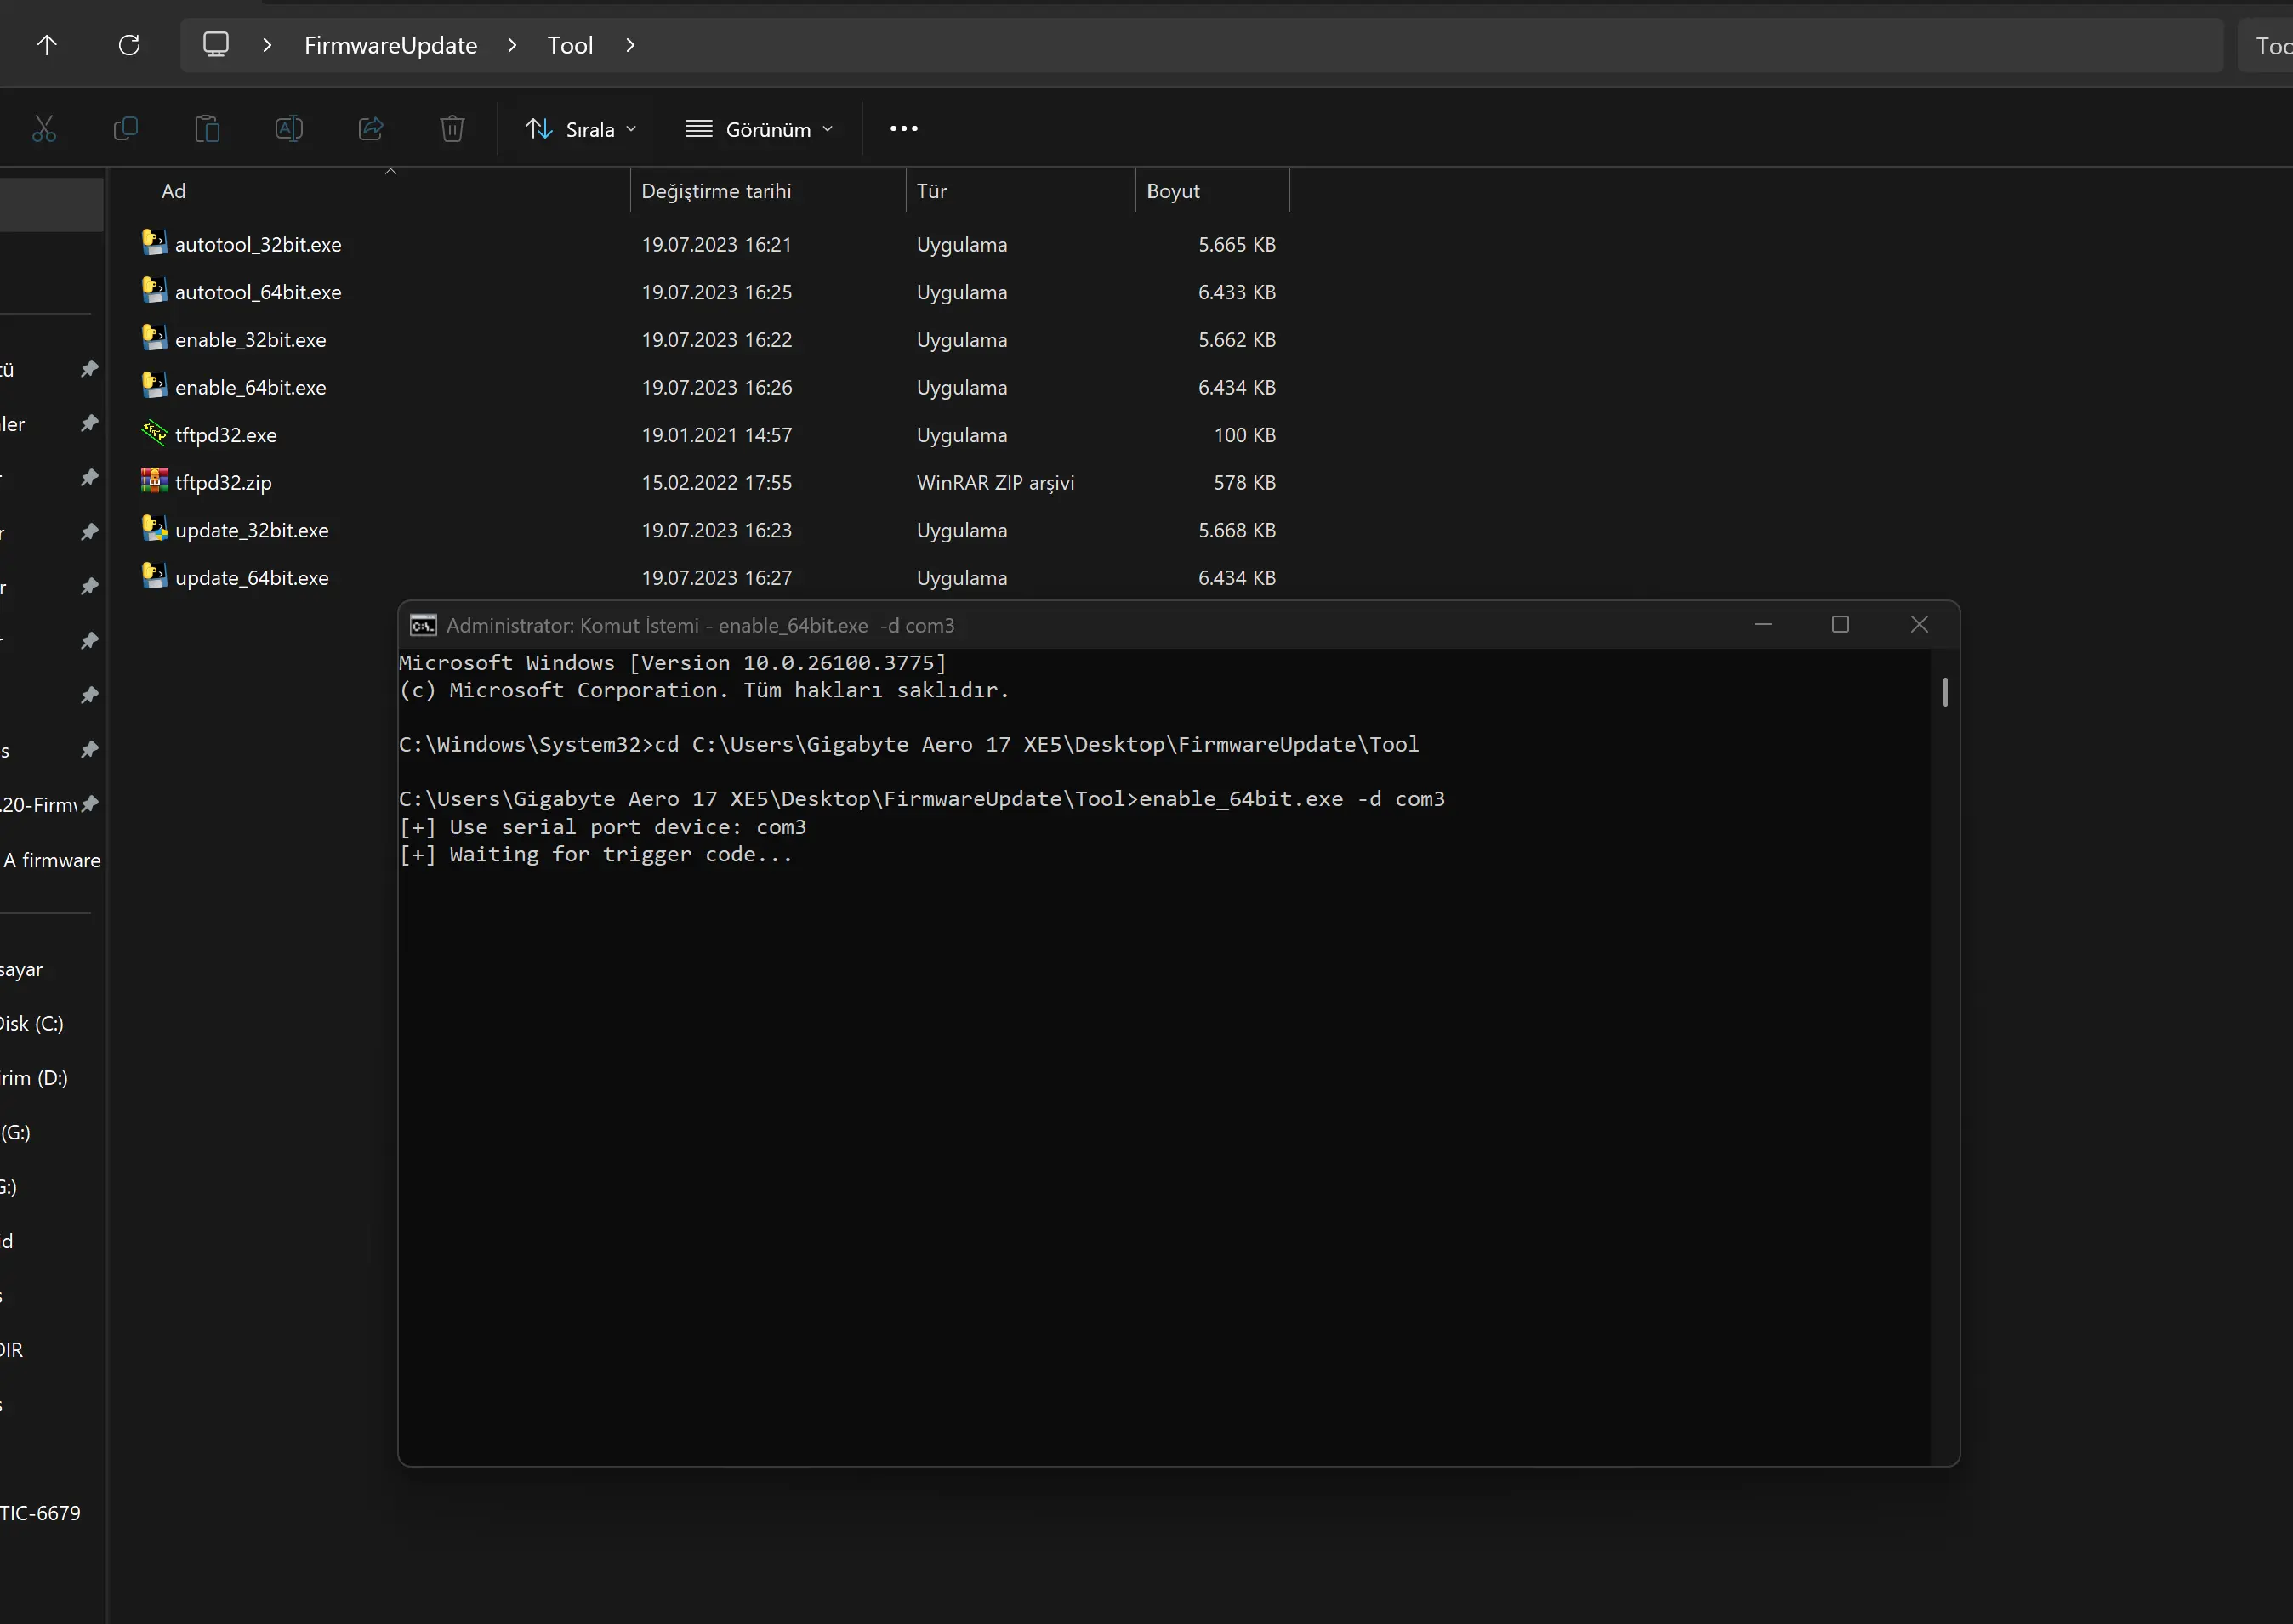Click the tftpd32.zip WinRAR archive icon
The height and width of the screenshot is (1624, 2293).
coord(154,482)
